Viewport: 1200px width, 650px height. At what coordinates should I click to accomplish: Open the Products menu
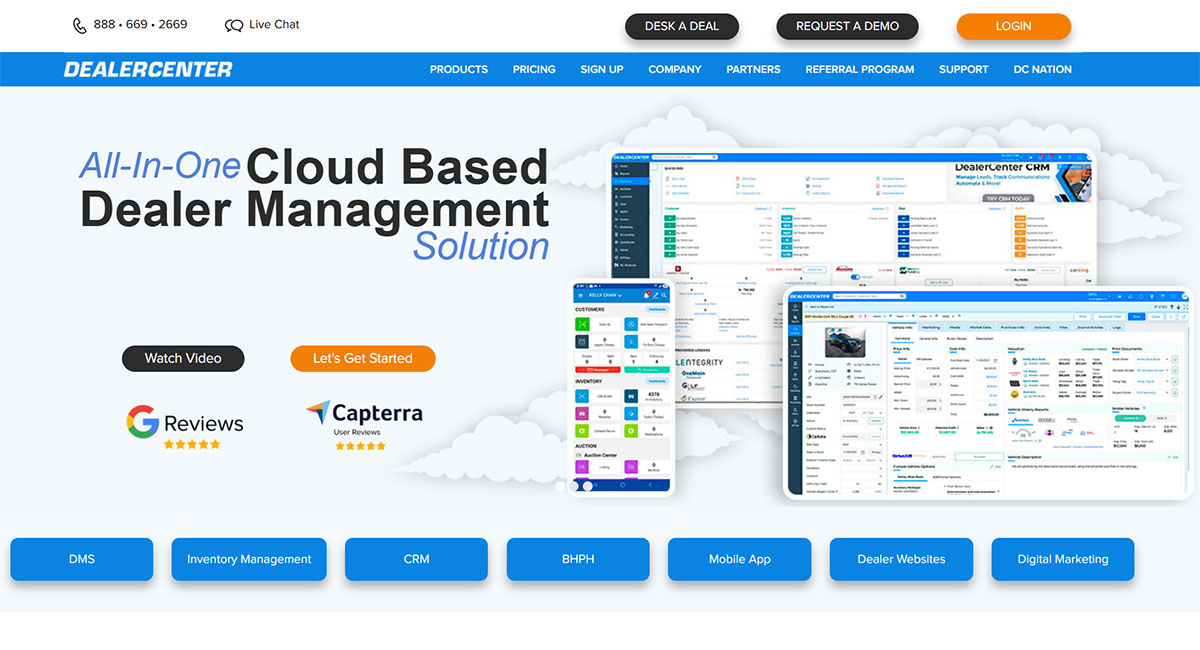point(459,69)
